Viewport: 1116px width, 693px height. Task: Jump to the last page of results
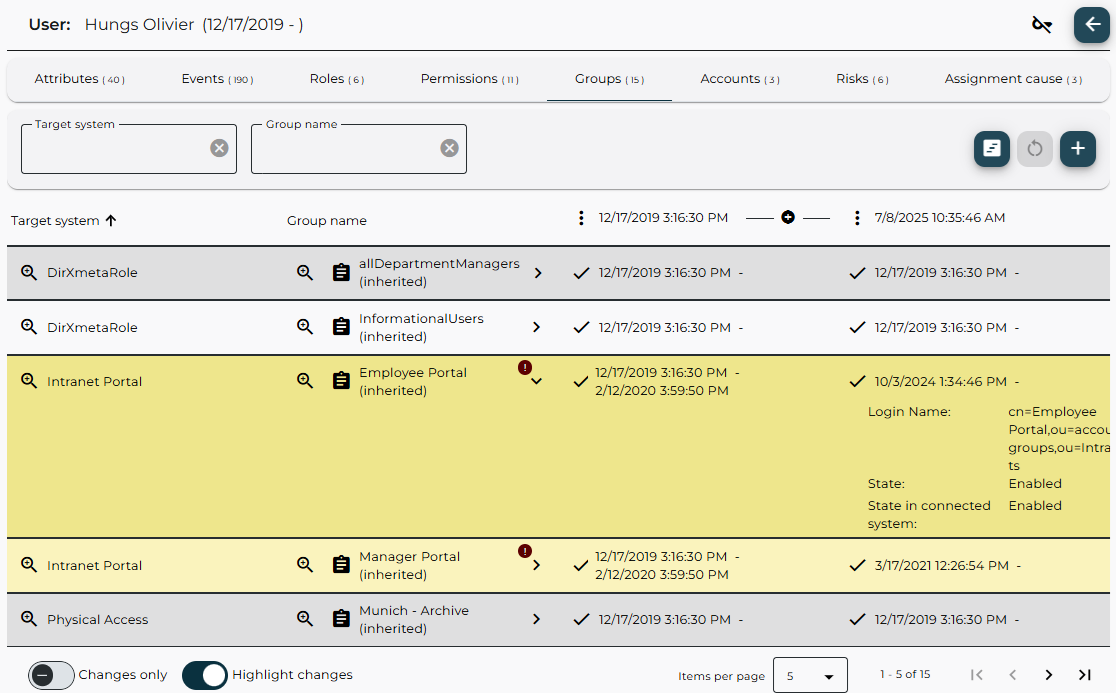pos(1084,675)
